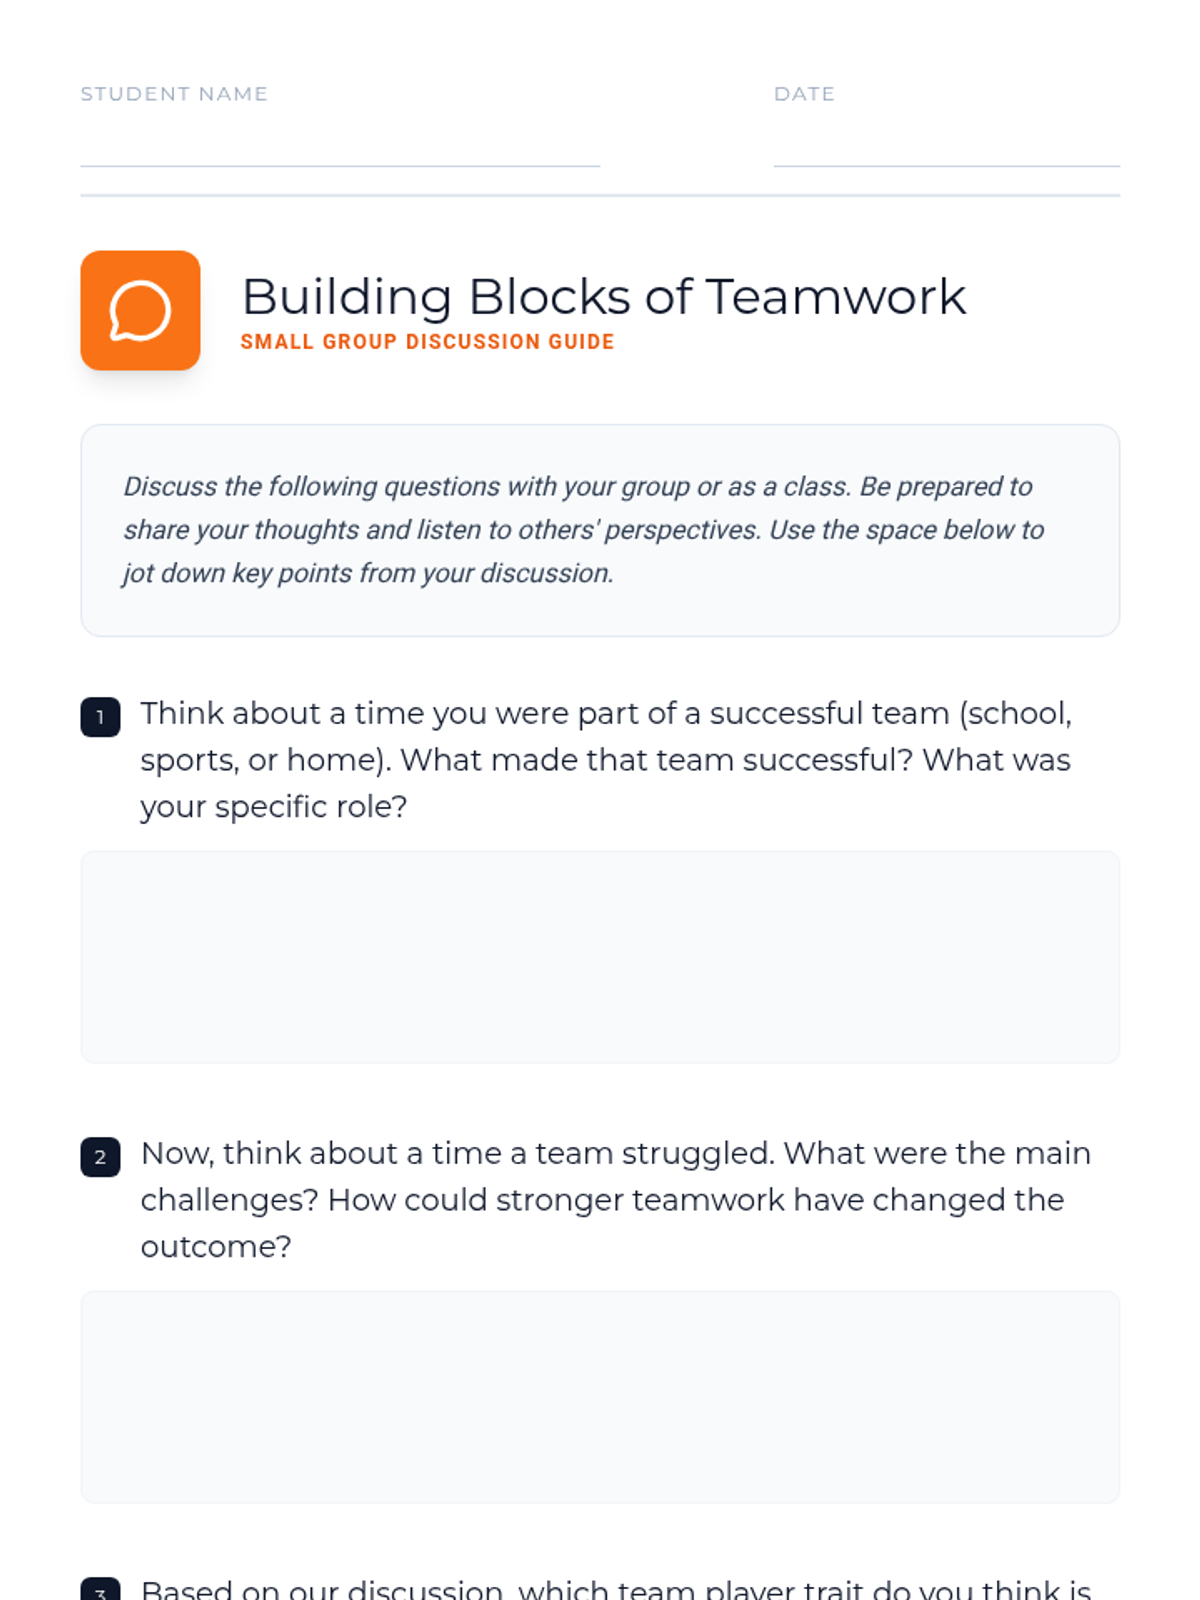The image size is (1200, 1600).
Task: Click the Small Group Discussion Guide subtitle
Action: (427, 342)
